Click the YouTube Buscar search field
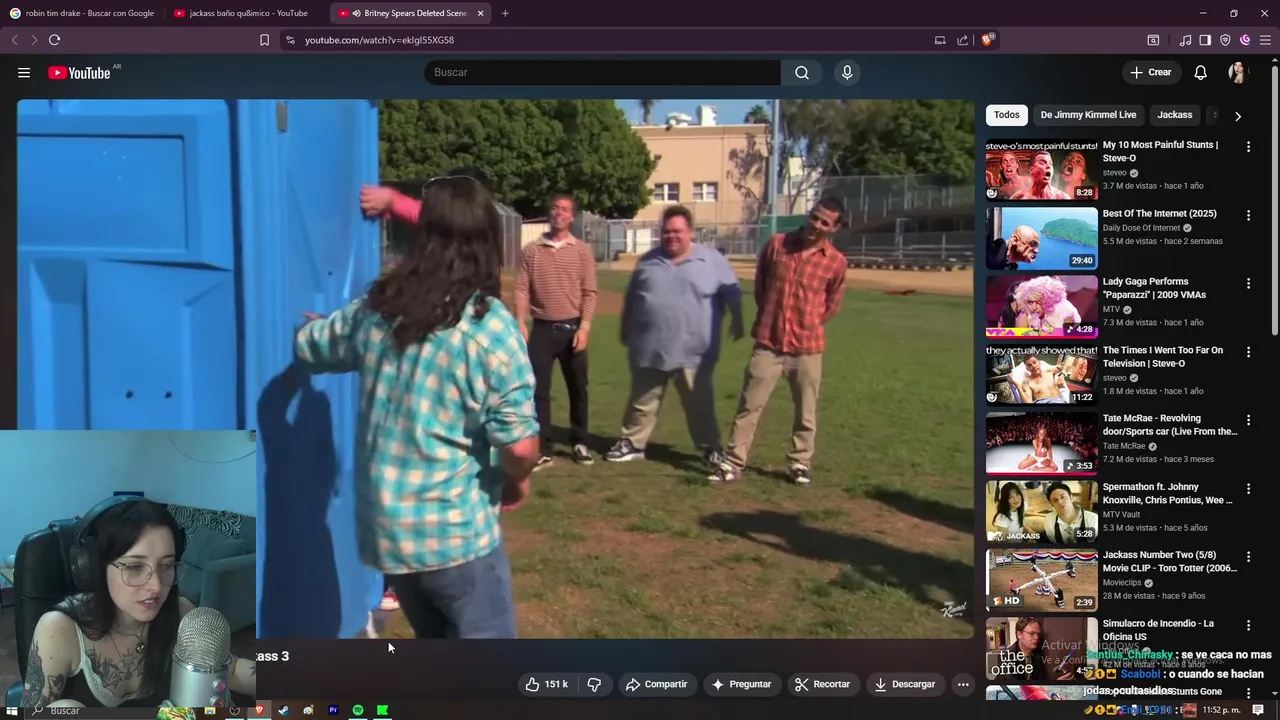This screenshot has height=720, width=1280. pyautogui.click(x=603, y=72)
